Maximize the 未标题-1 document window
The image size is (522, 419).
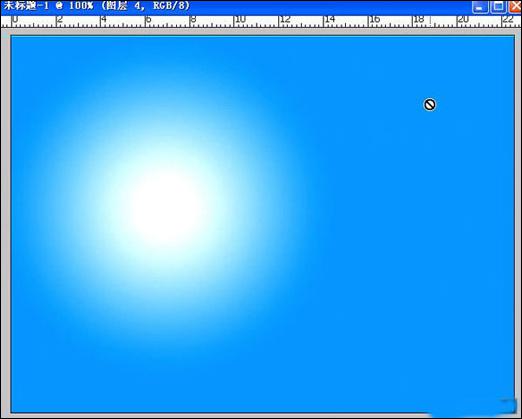(x=498, y=6)
